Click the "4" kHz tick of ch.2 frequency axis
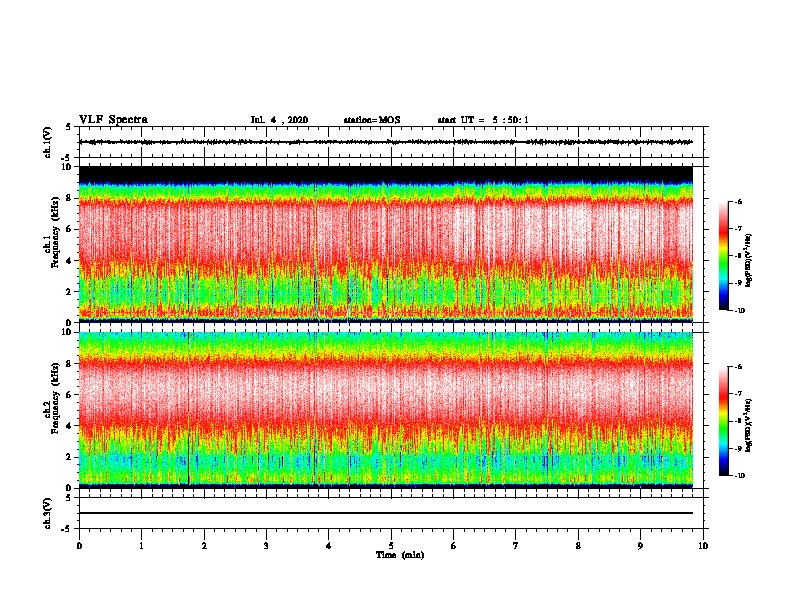The width and height of the screenshot is (792, 612). (70, 426)
